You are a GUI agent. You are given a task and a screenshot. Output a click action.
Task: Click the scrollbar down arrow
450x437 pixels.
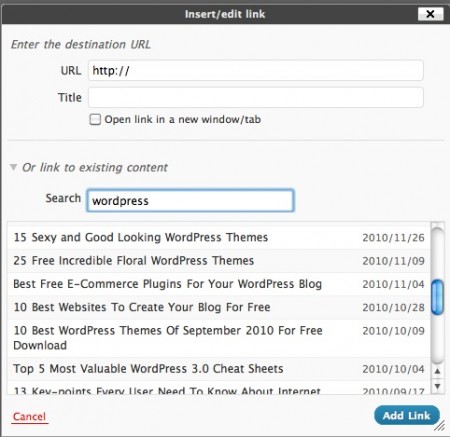438,386
